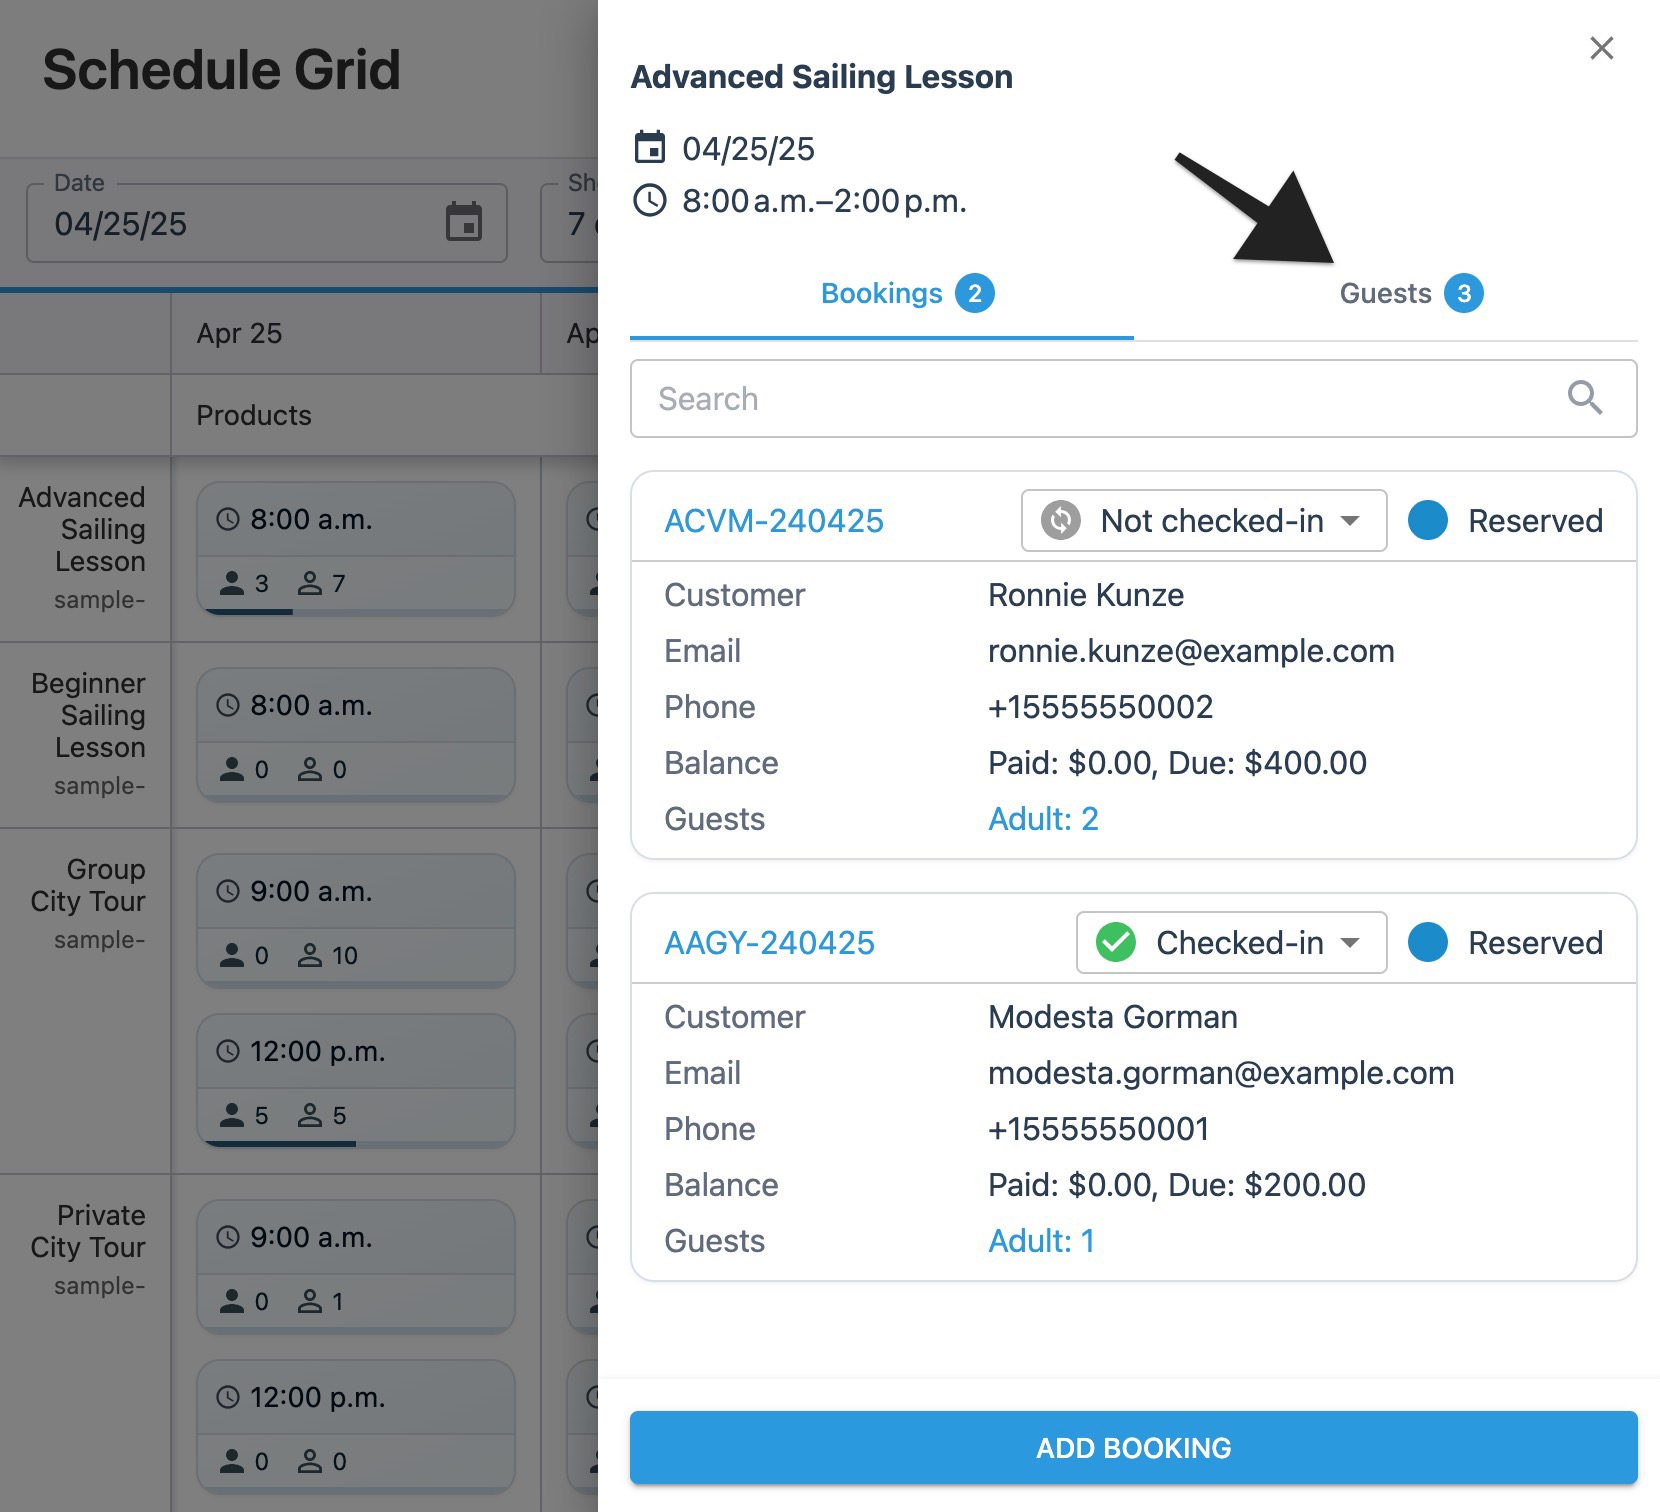Click clock icon in Group City Tour 12:00 p.m. slot
Viewport: 1660px width, 1512px height.
click(228, 1051)
